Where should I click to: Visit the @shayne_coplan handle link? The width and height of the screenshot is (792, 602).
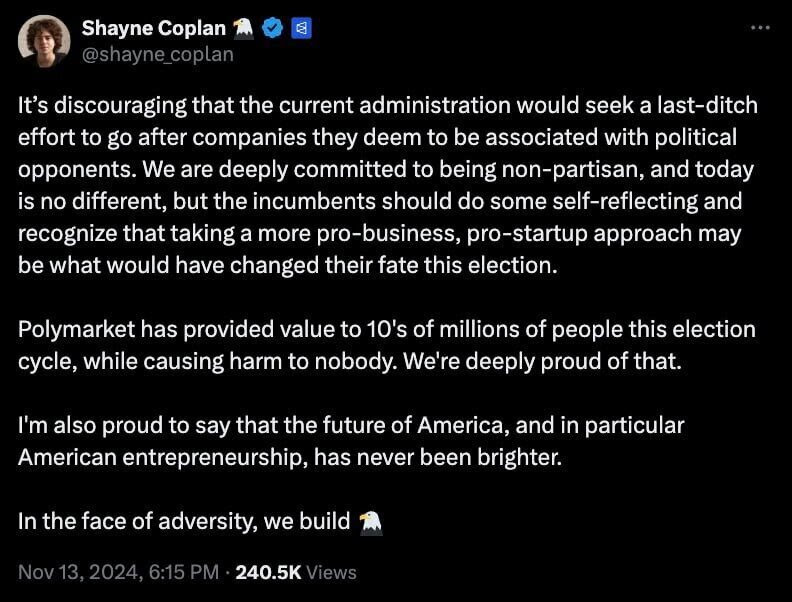(158, 54)
